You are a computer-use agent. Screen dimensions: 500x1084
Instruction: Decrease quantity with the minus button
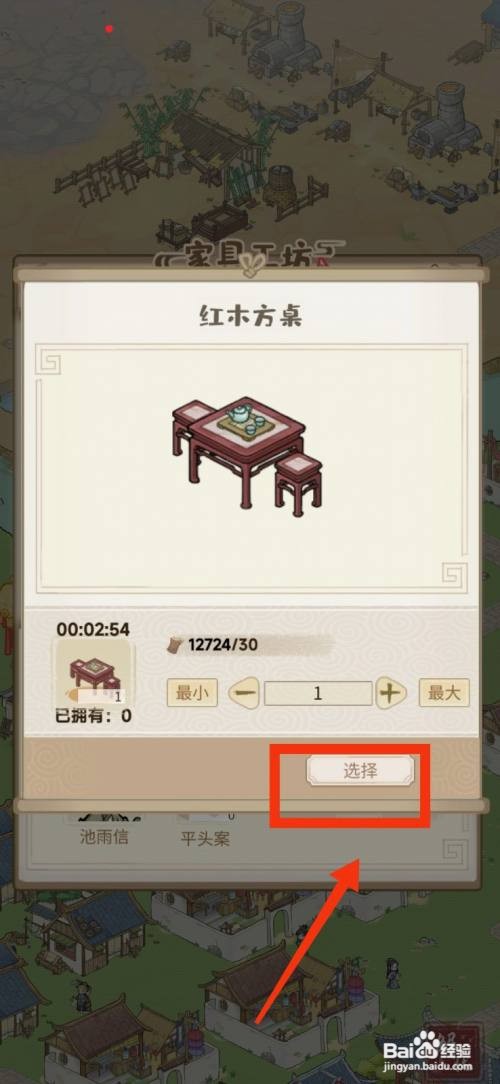tap(244, 693)
